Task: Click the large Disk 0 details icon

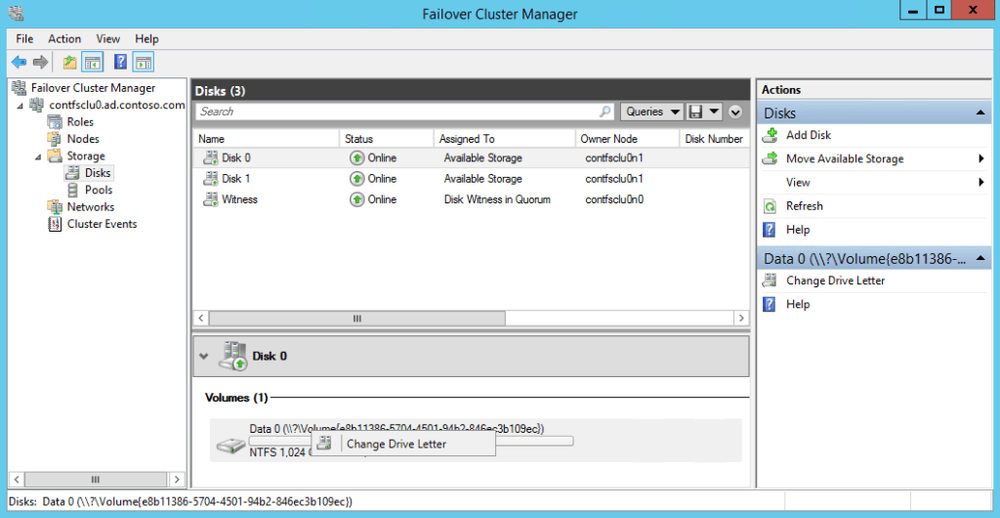Action: (x=233, y=357)
